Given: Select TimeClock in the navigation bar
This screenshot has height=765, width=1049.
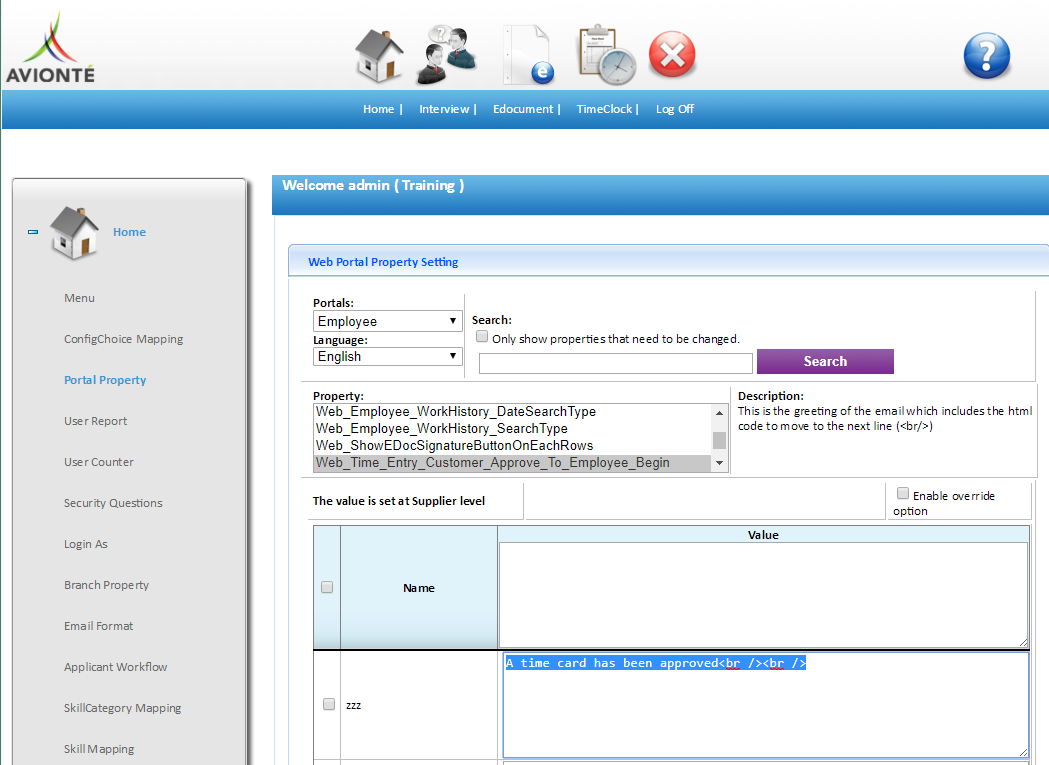Looking at the screenshot, I should pyautogui.click(x=604, y=109).
